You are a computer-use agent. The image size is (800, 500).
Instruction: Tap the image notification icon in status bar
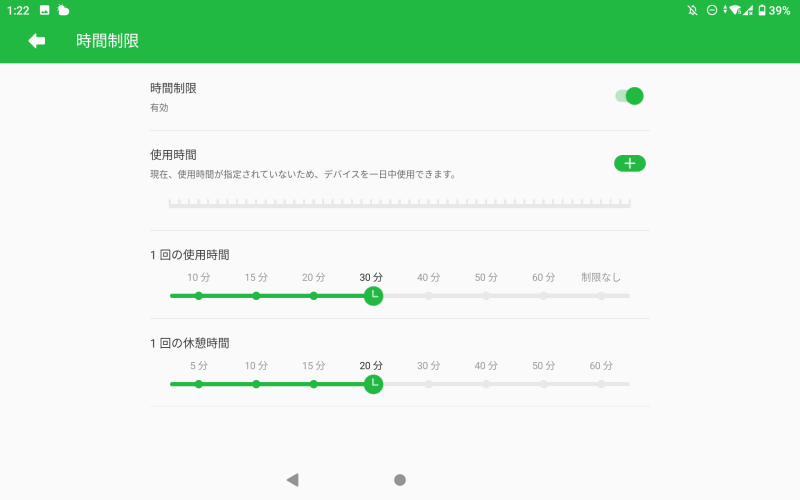pos(44,10)
